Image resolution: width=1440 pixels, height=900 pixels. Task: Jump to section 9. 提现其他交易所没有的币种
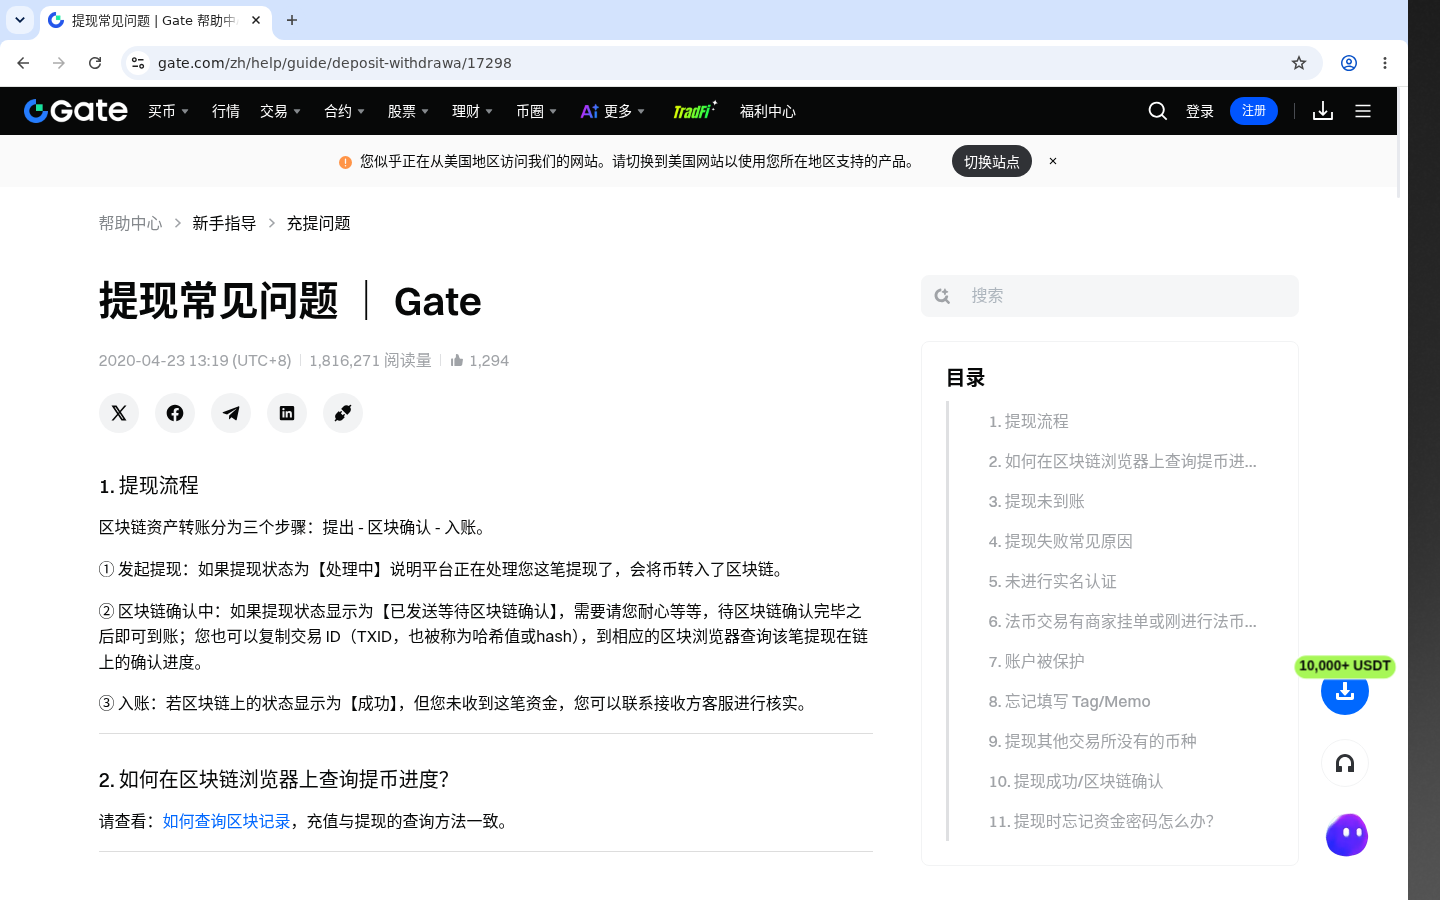(1092, 741)
